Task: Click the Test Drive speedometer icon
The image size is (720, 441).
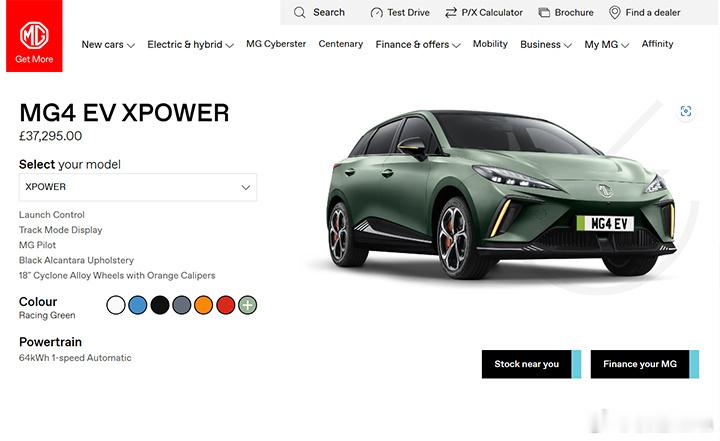Action: point(376,13)
